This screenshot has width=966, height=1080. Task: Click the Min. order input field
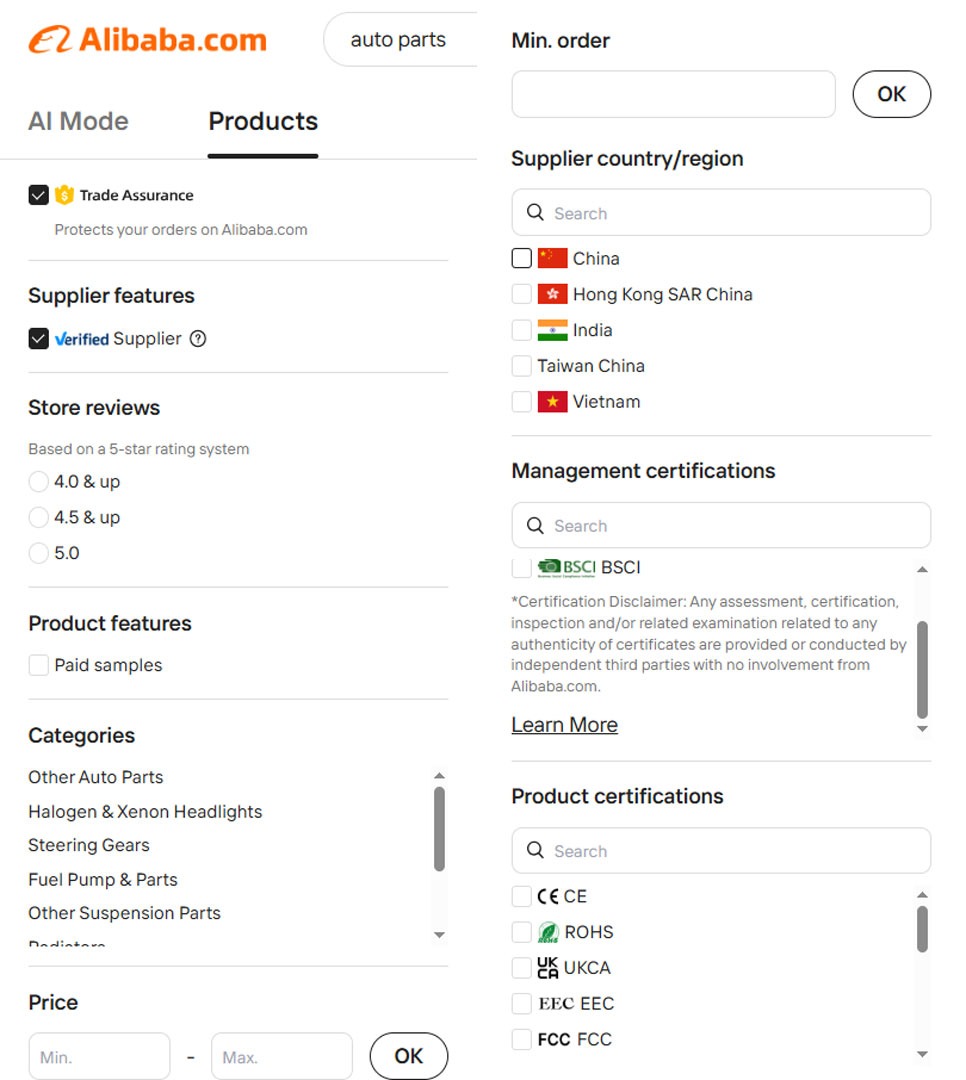[x=674, y=94]
